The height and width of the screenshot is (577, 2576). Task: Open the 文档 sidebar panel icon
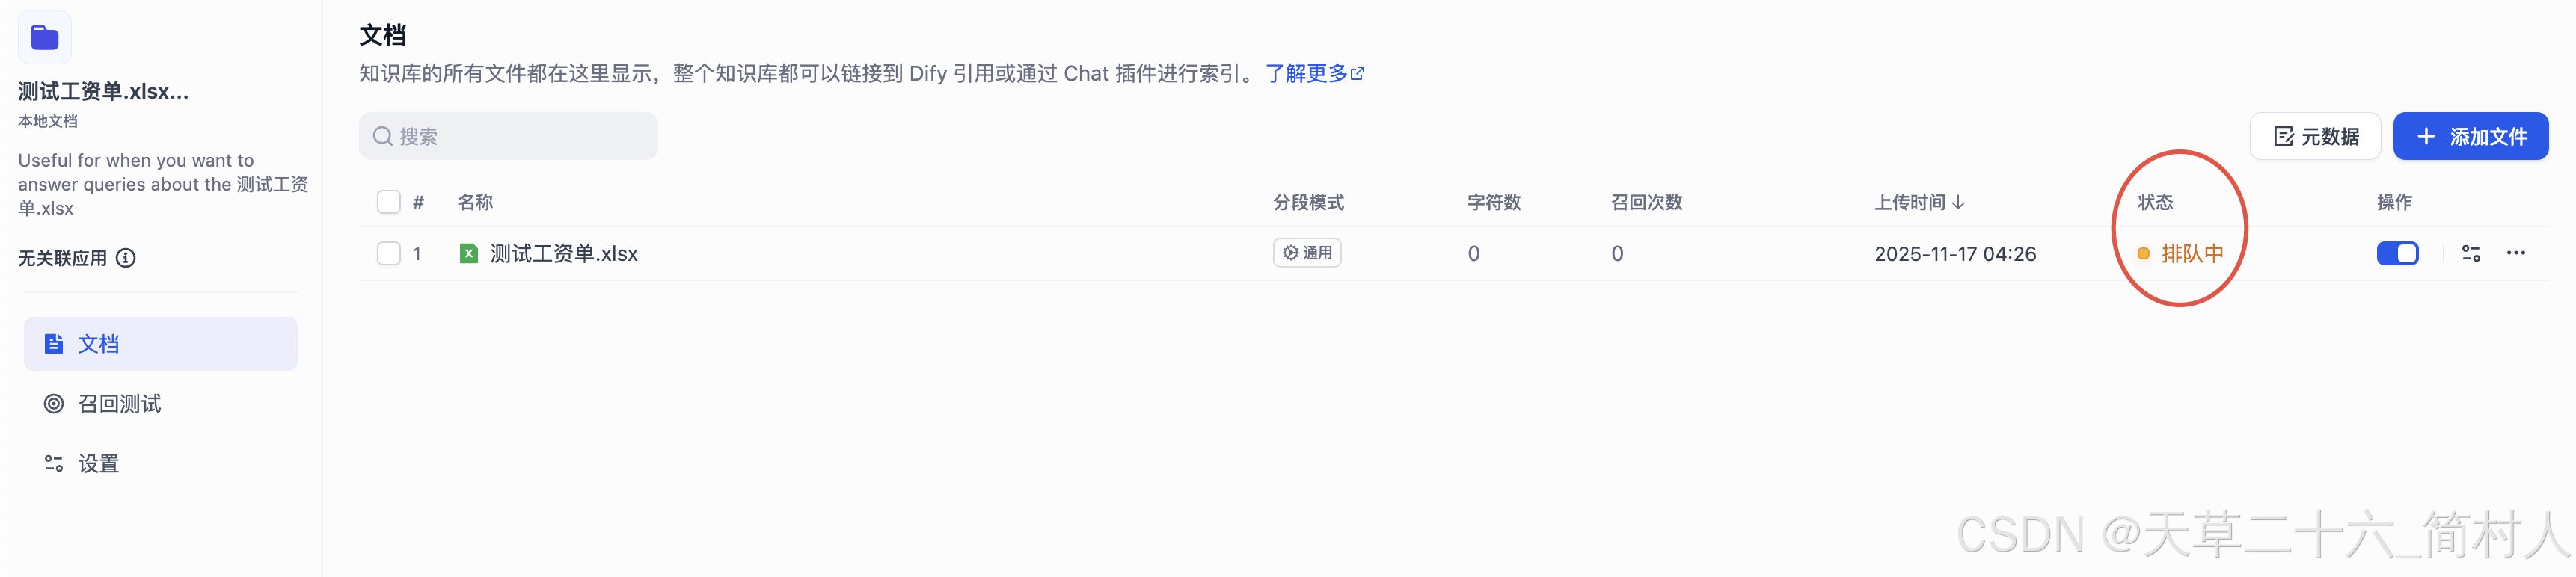point(54,343)
